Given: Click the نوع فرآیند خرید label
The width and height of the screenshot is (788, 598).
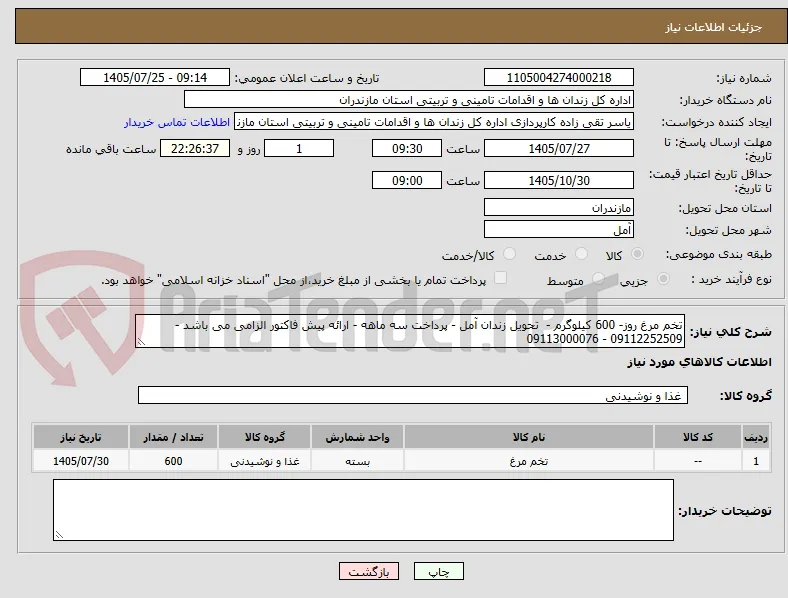Looking at the screenshot, I should point(731,279).
